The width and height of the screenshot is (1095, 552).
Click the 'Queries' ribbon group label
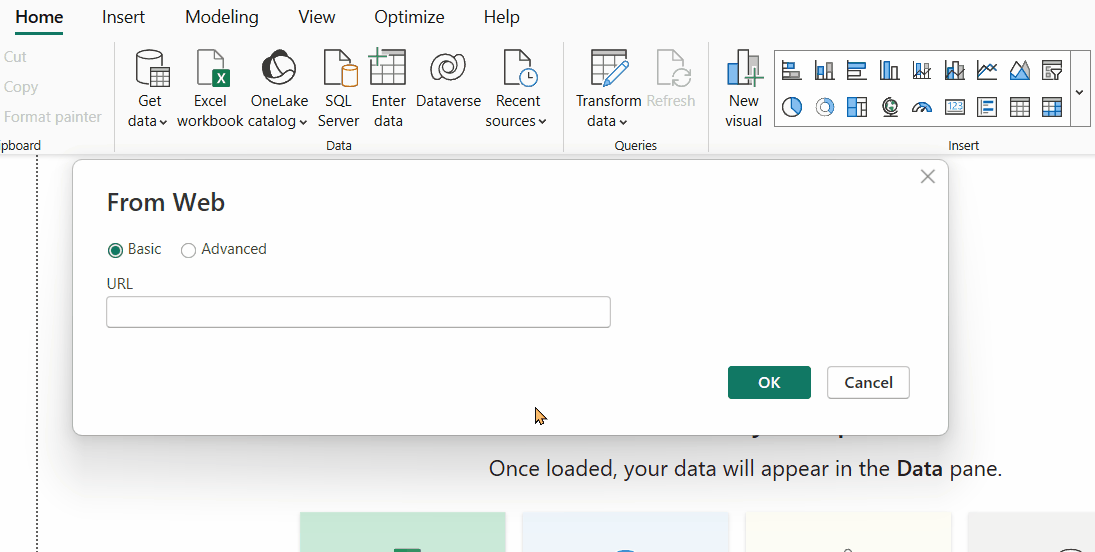tap(635, 145)
